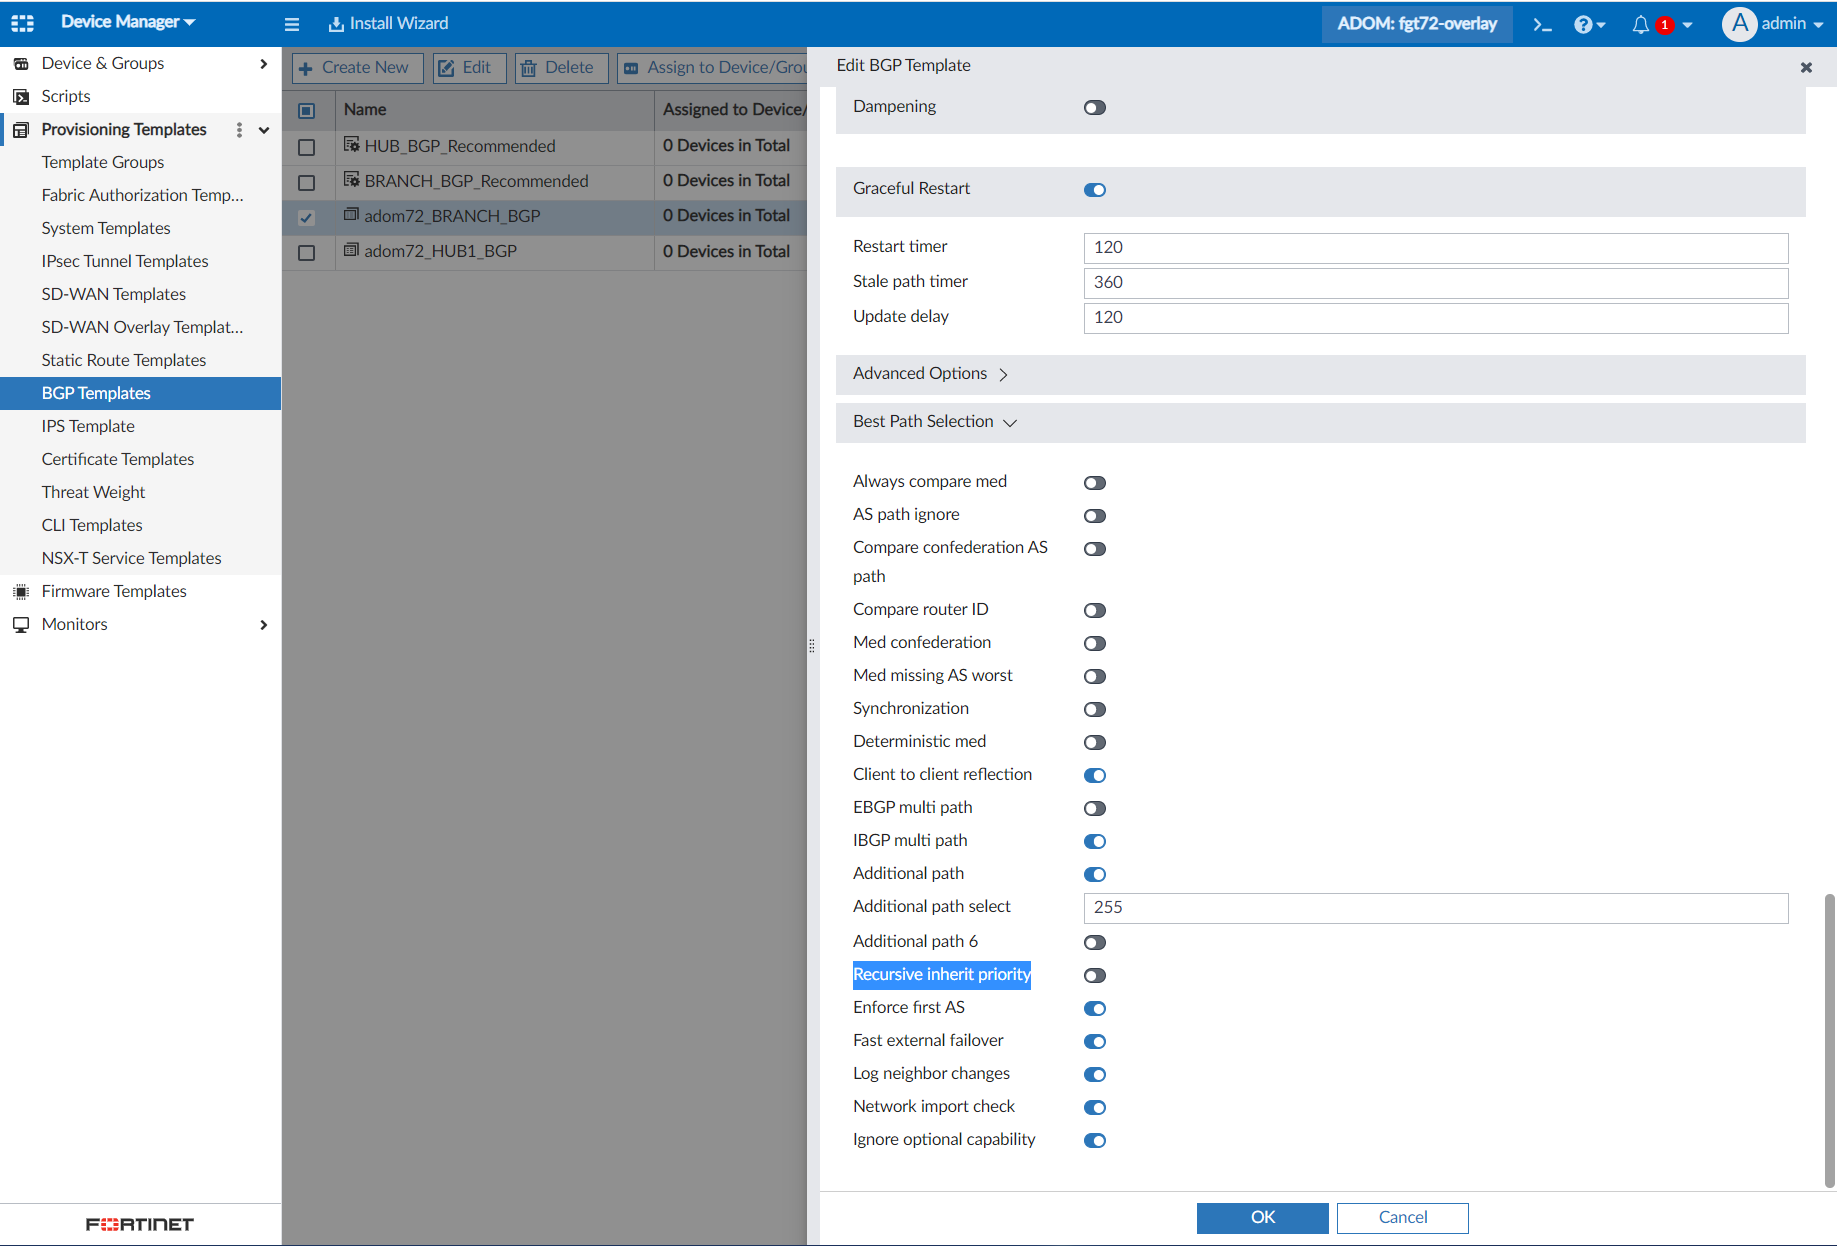Expand the Device & Groups section
The height and width of the screenshot is (1246, 1837).
(264, 64)
